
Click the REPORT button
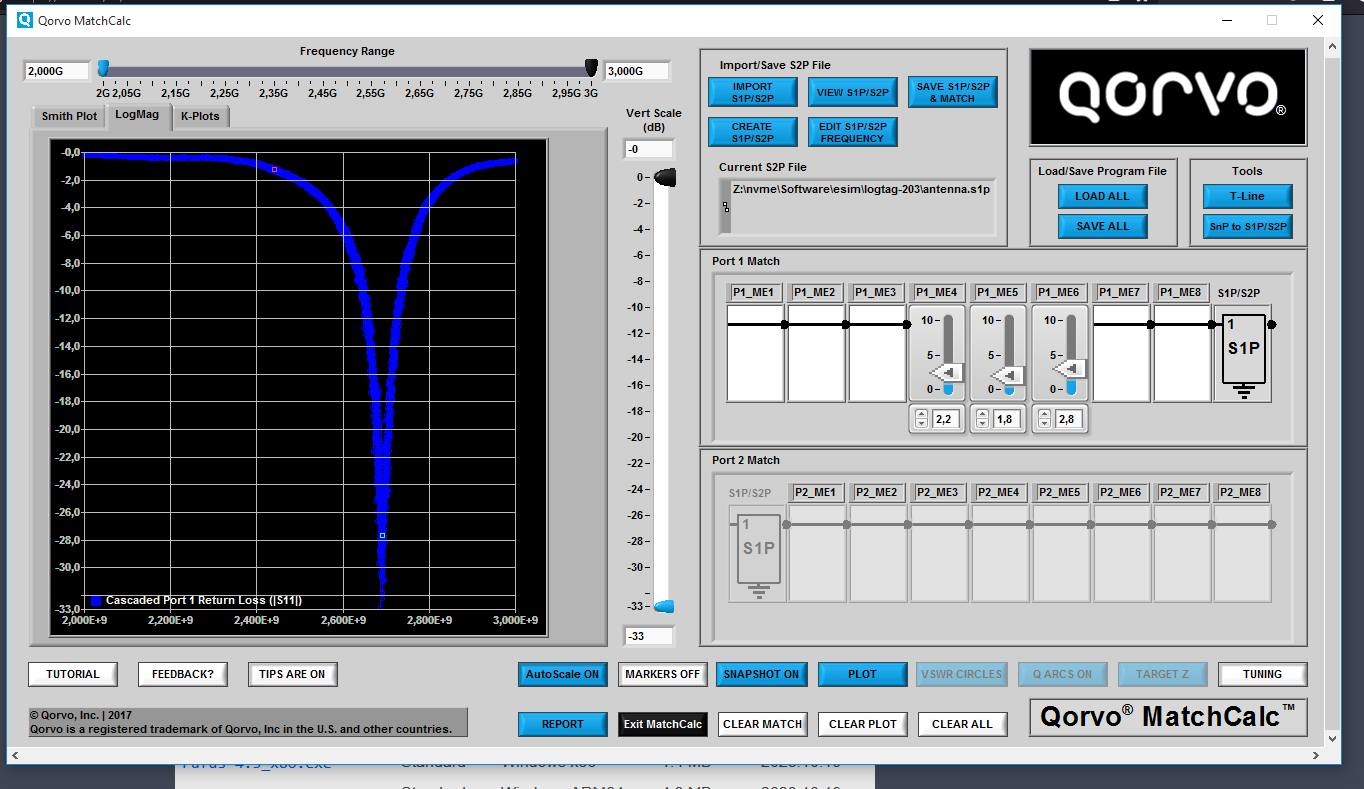[x=562, y=724]
